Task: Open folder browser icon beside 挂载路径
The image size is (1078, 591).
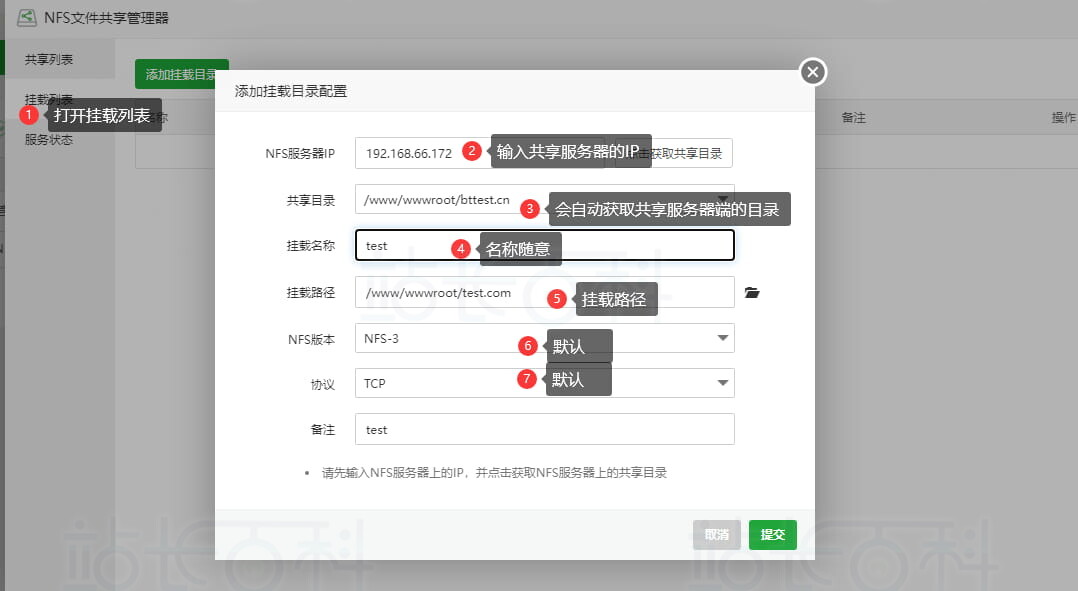Action: tap(752, 293)
